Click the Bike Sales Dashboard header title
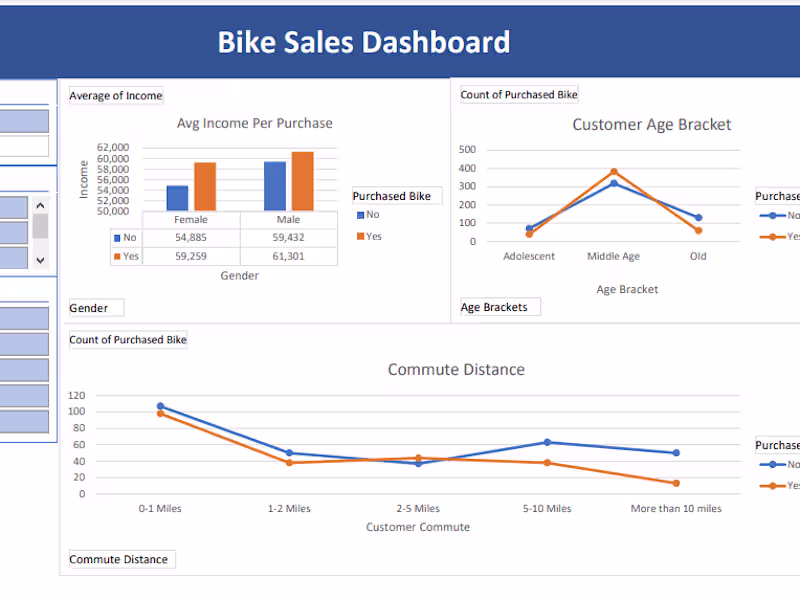The width and height of the screenshot is (800, 600). (364, 42)
